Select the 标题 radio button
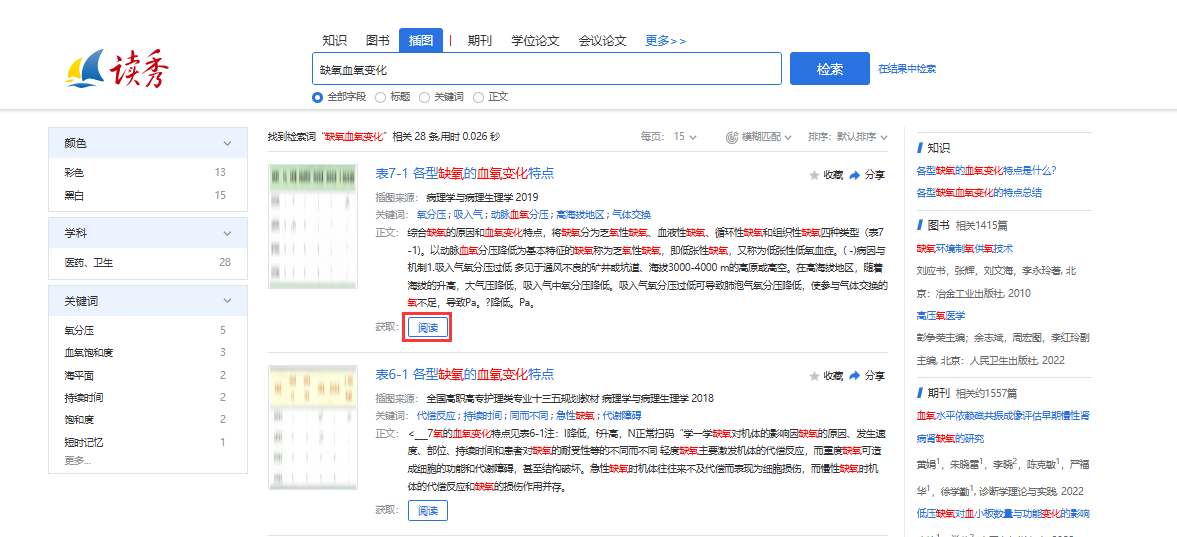The width and height of the screenshot is (1177, 537). [x=380, y=97]
